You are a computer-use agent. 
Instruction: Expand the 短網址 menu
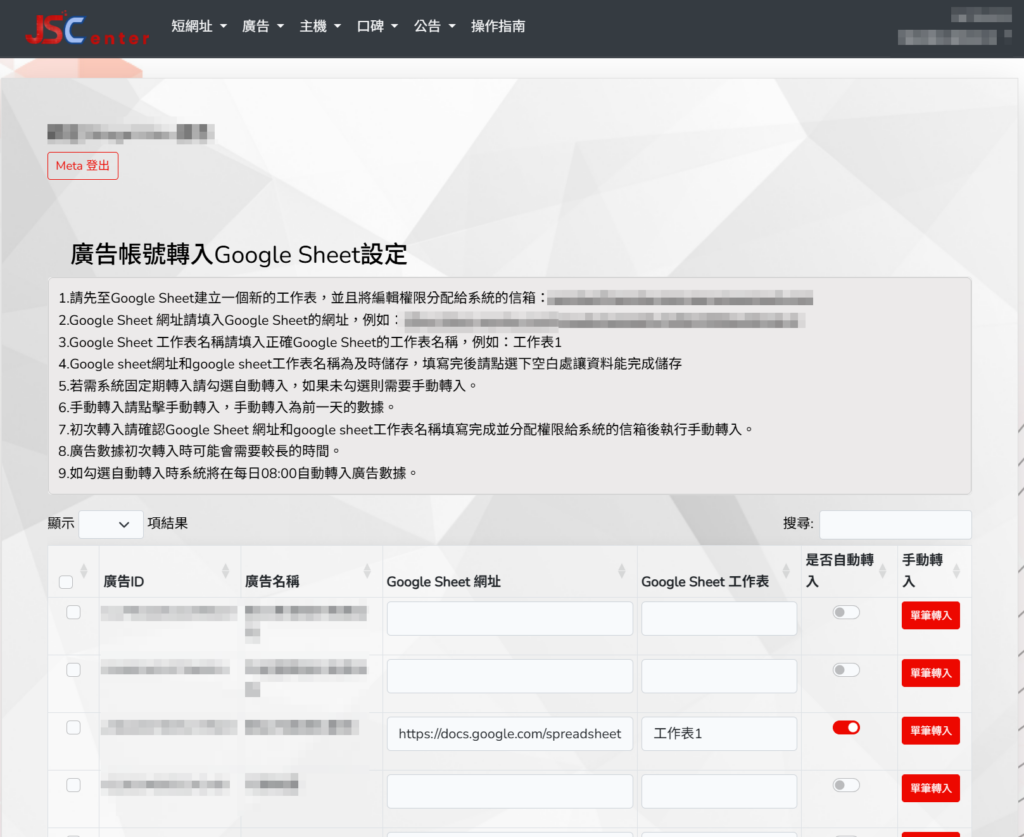coord(198,27)
